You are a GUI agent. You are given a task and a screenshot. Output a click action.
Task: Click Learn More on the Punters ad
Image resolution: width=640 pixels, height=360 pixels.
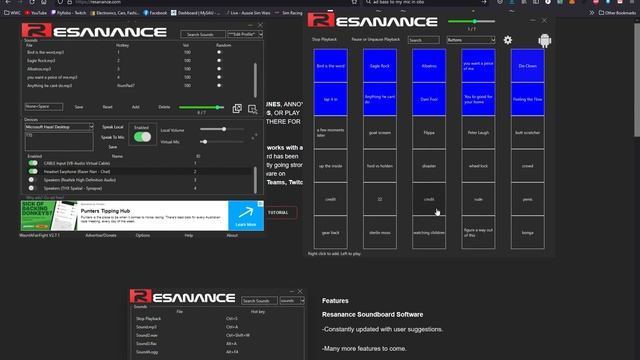pos(246,216)
